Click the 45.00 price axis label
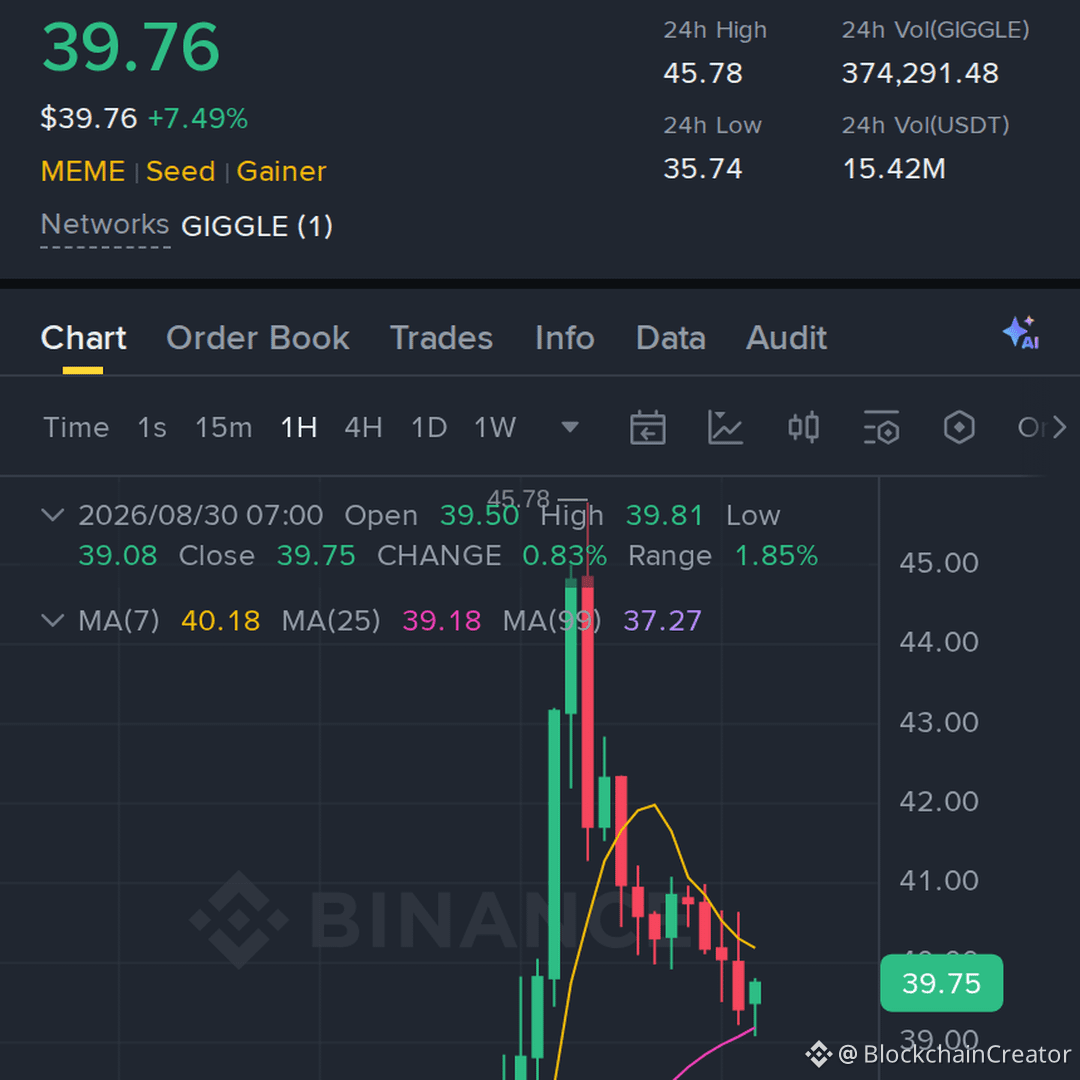The height and width of the screenshot is (1080, 1080). [939, 563]
